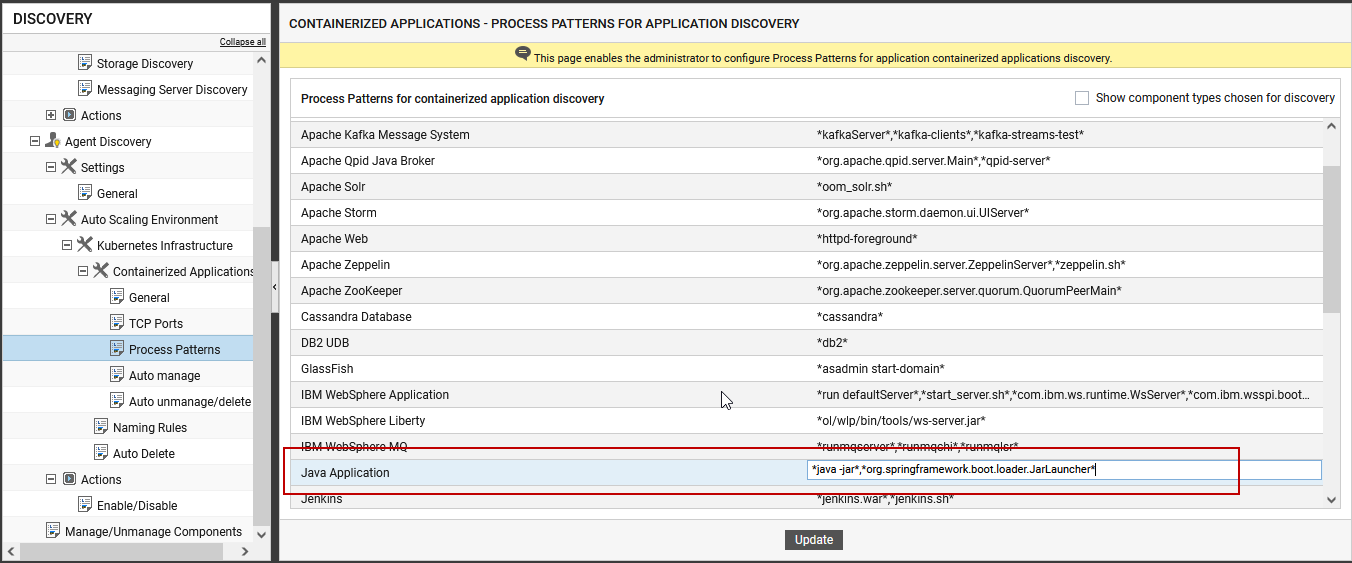This screenshot has width=1352, height=563.
Task: Click the Apache Storm pattern value
Action: (x=923, y=213)
